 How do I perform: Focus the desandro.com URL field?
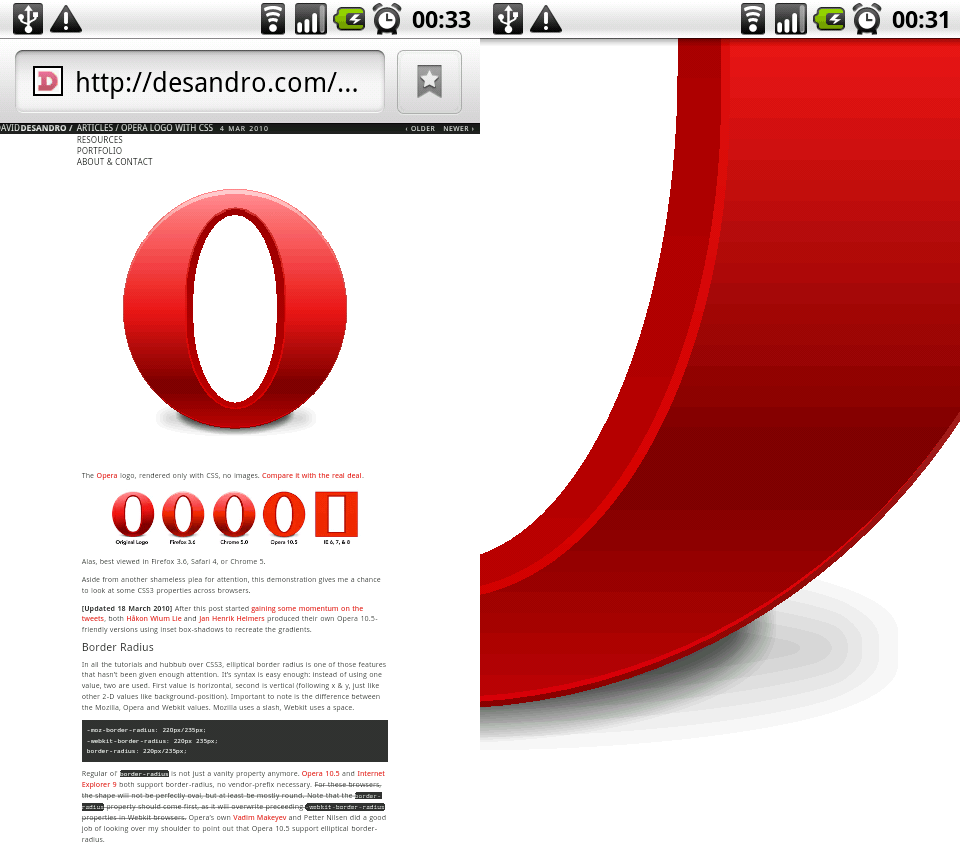(200, 81)
